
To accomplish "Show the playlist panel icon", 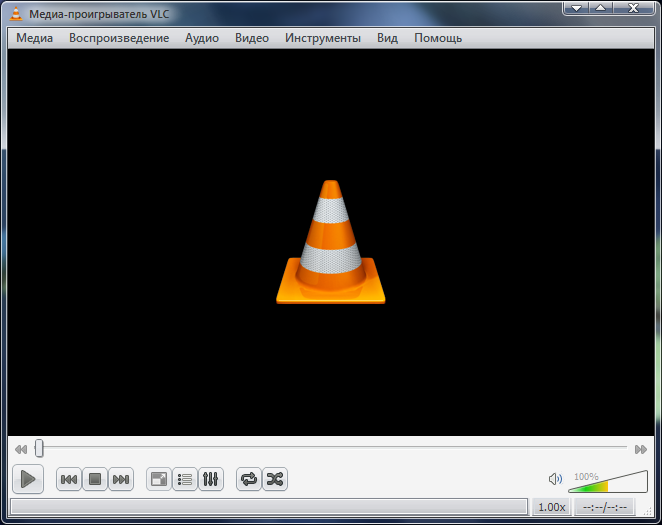I will point(184,479).
